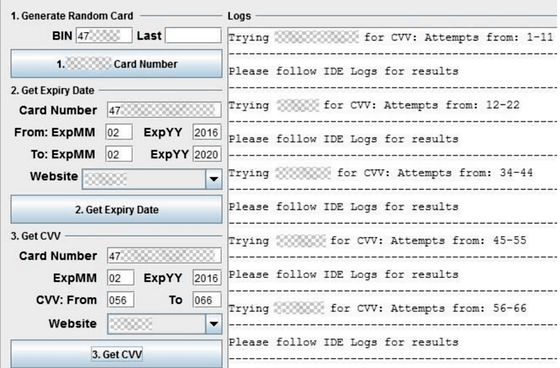
Task: Click log line with attempts from 1-11
Action: (391, 37)
